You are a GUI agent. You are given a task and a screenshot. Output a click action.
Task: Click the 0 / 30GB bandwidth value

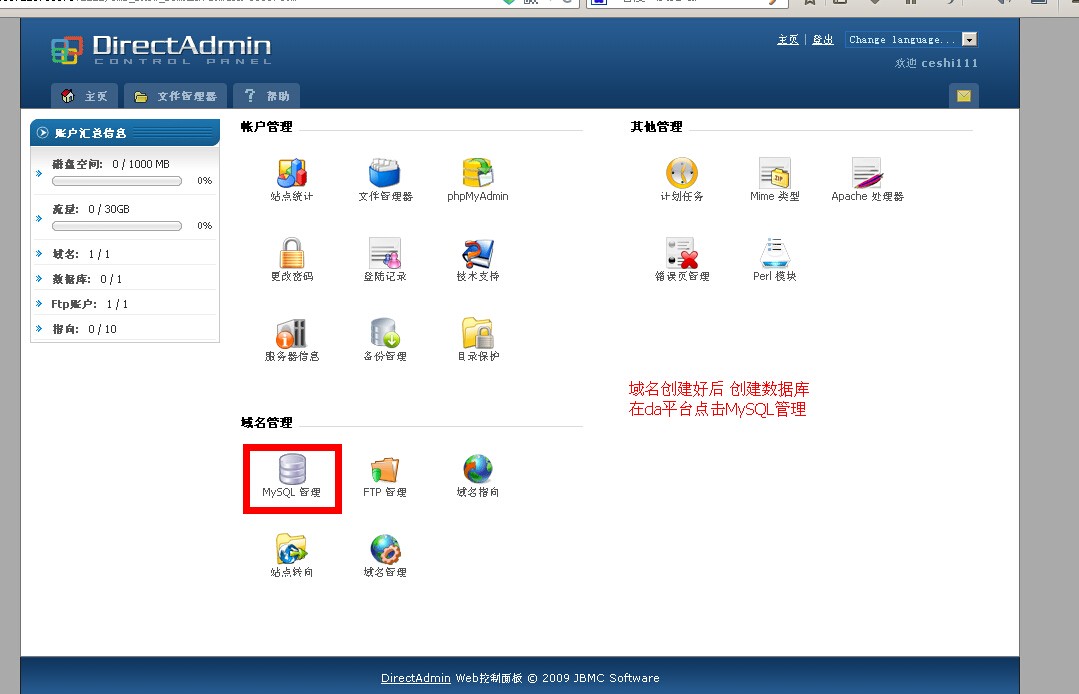coord(109,208)
